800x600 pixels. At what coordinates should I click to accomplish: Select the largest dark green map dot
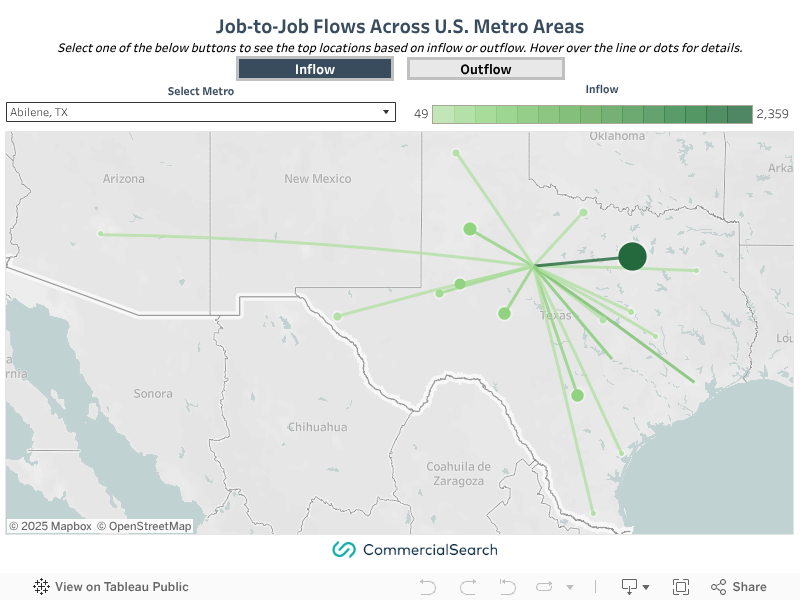(632, 257)
